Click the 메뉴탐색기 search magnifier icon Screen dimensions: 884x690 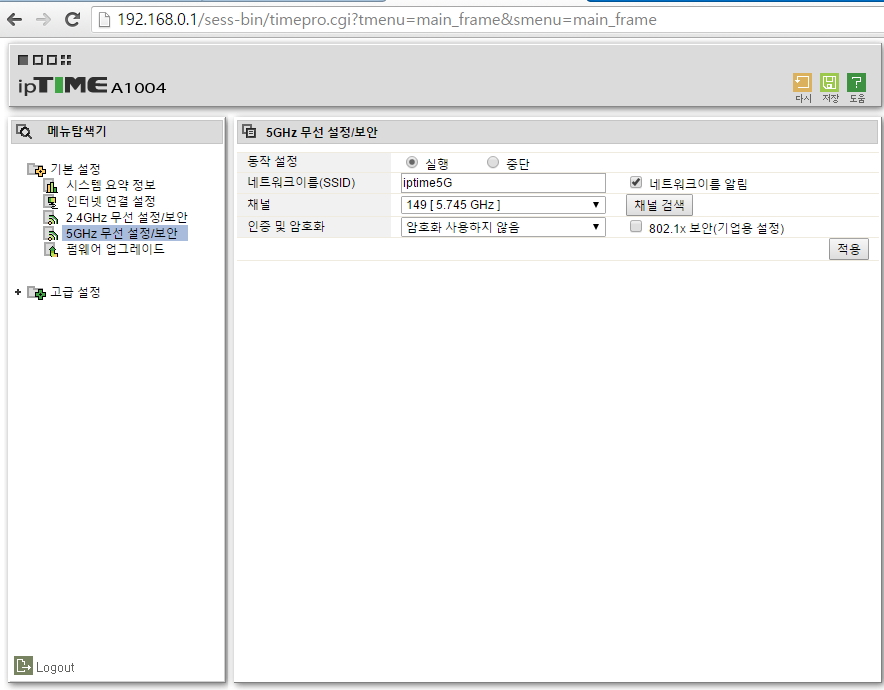coord(24,131)
